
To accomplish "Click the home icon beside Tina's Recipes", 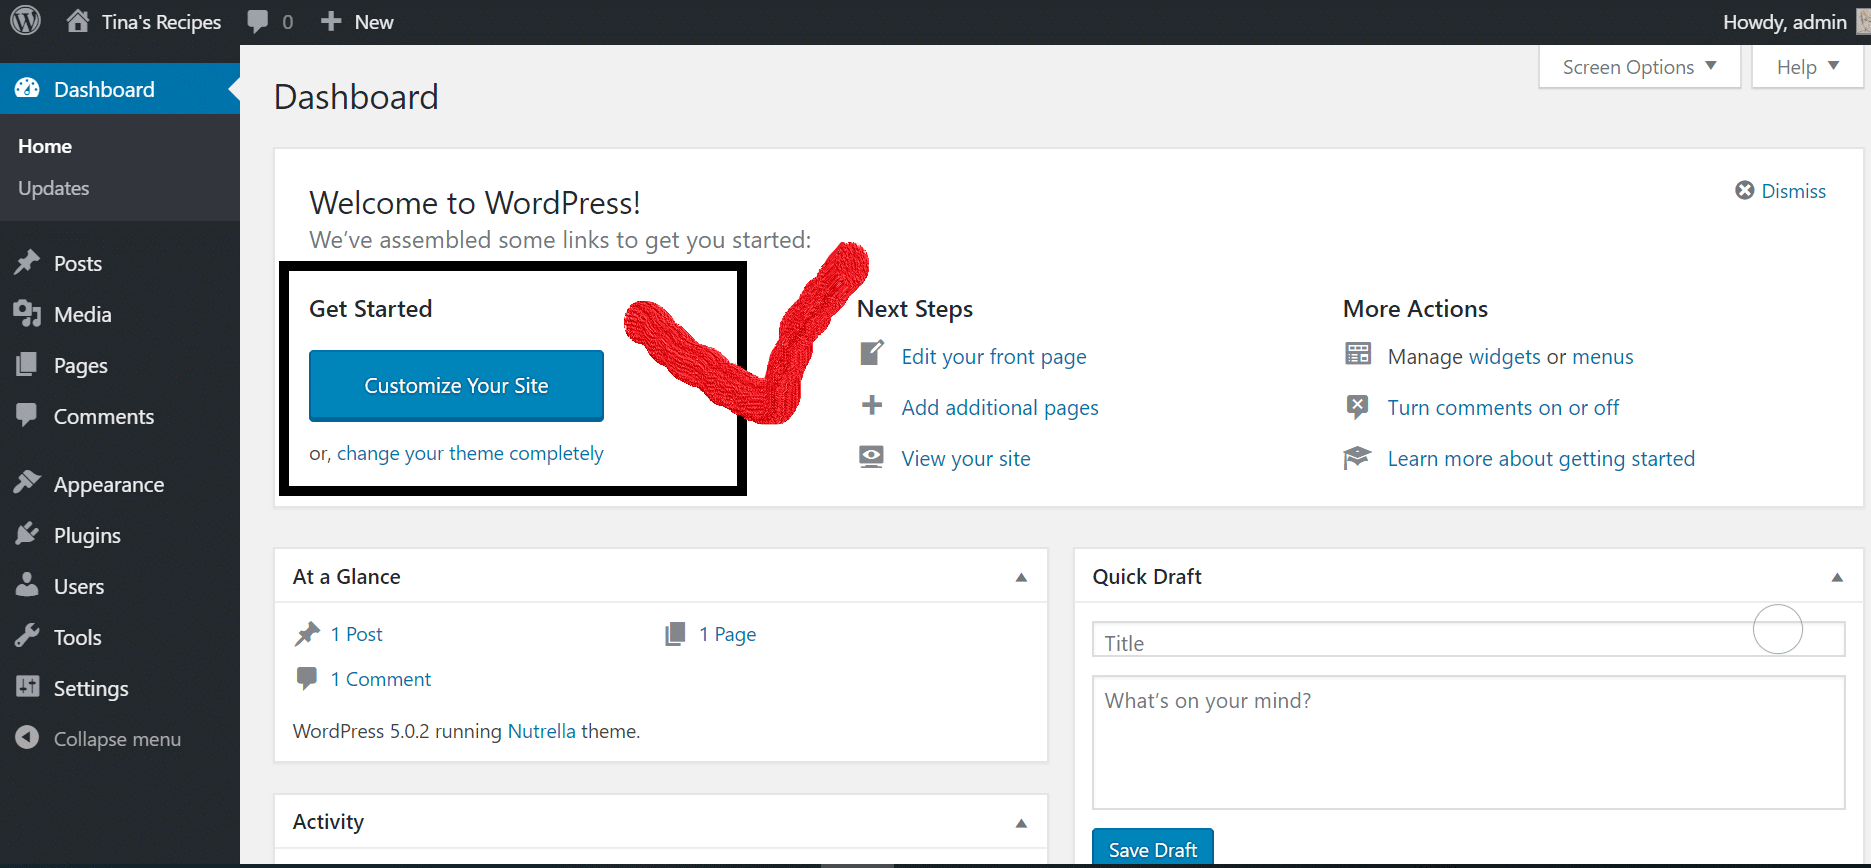I will pyautogui.click(x=78, y=21).
